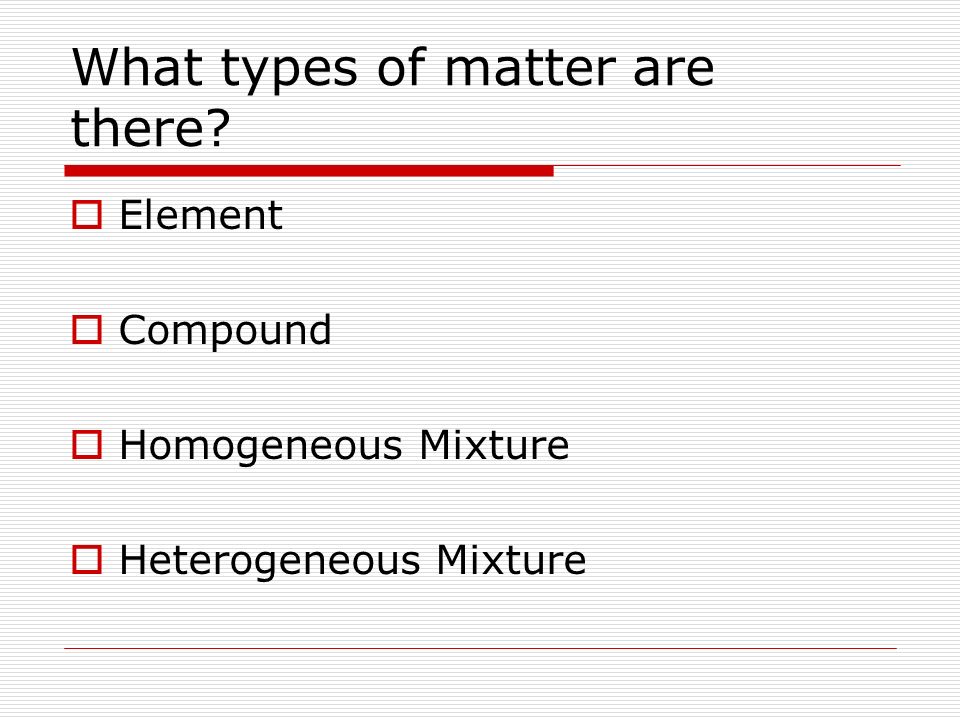Click the thin red line at the slide bottom
This screenshot has height=720, width=960.
(481, 648)
